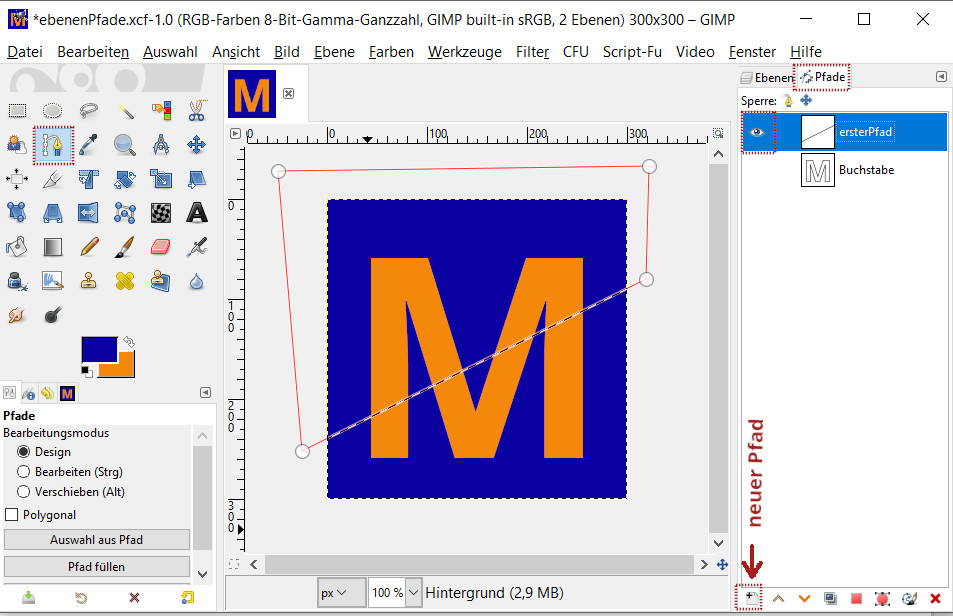
Task: Select the Gradient tool
Action: tap(53, 247)
